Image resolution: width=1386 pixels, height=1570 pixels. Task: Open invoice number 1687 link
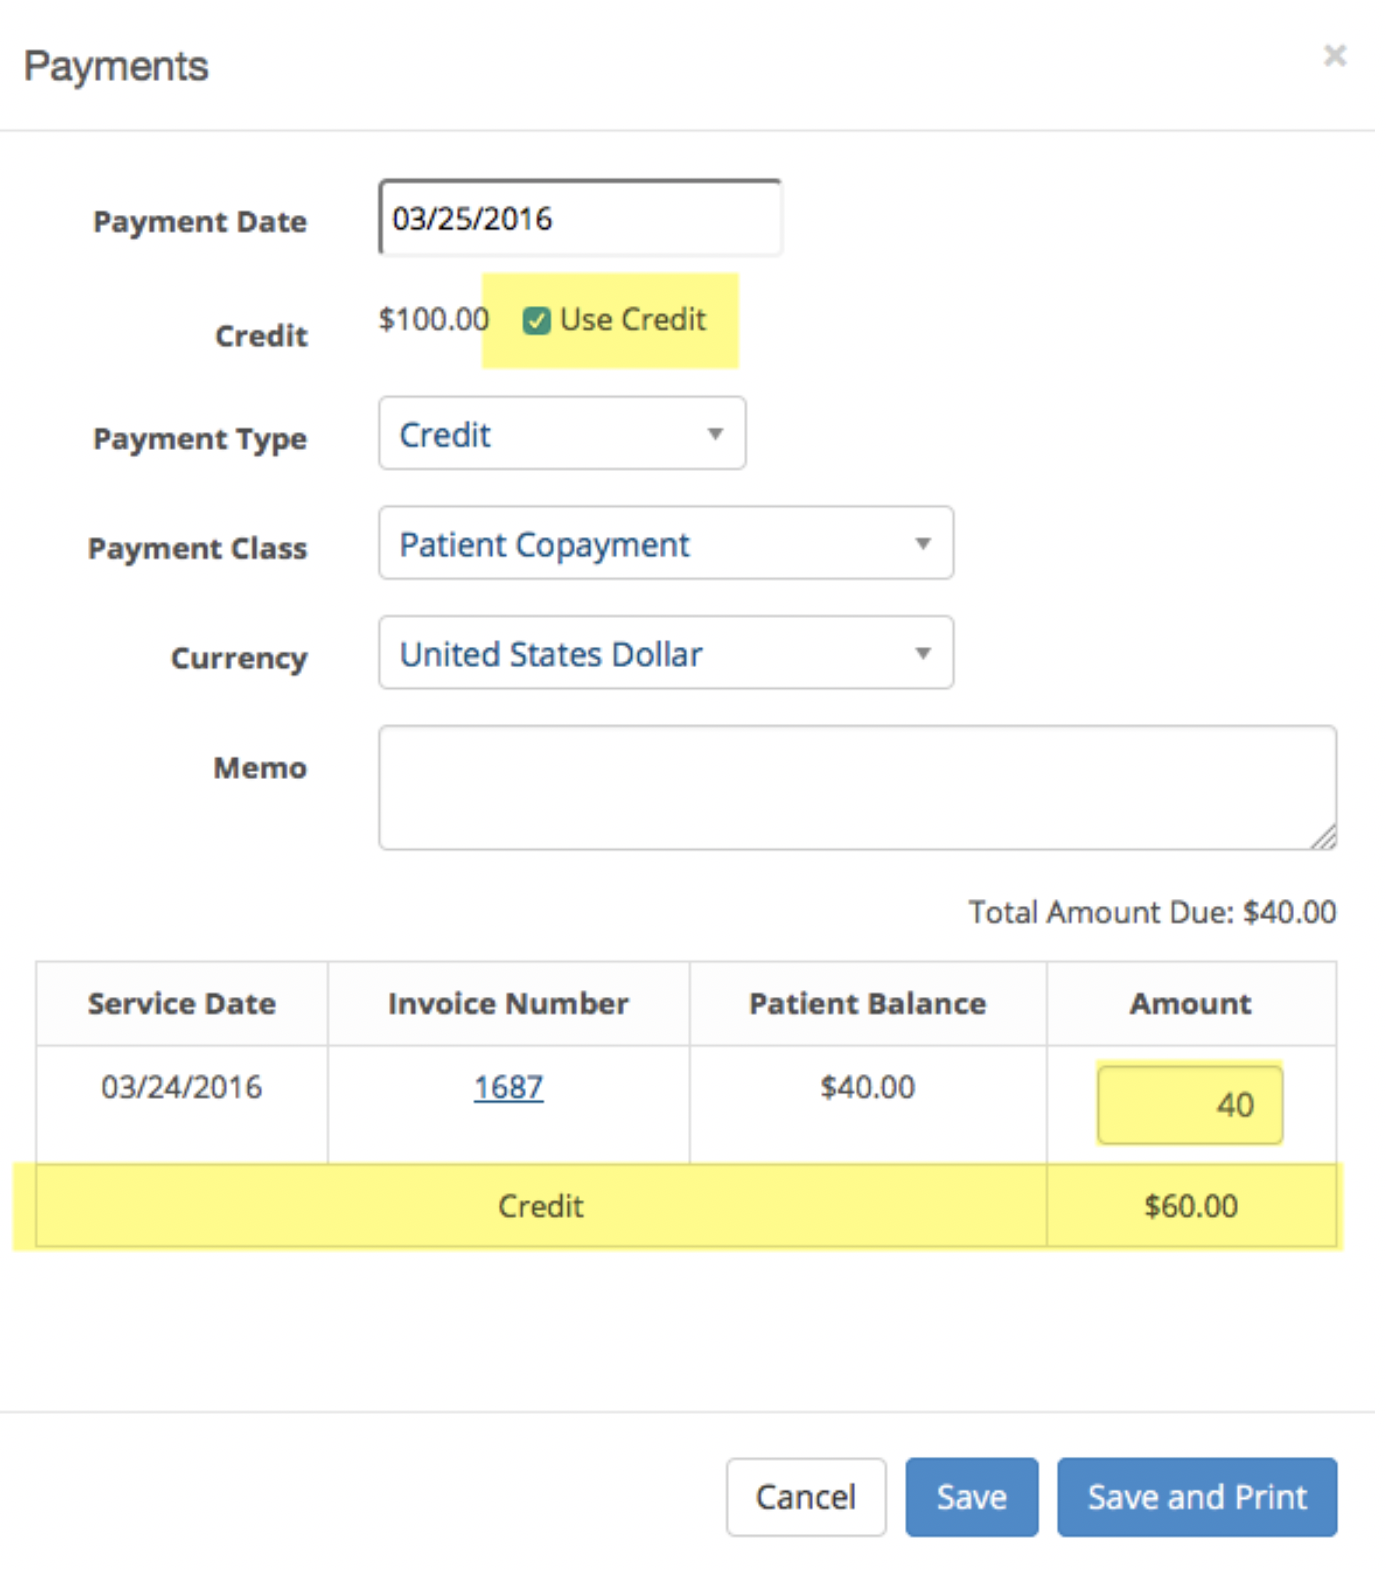coord(508,1087)
